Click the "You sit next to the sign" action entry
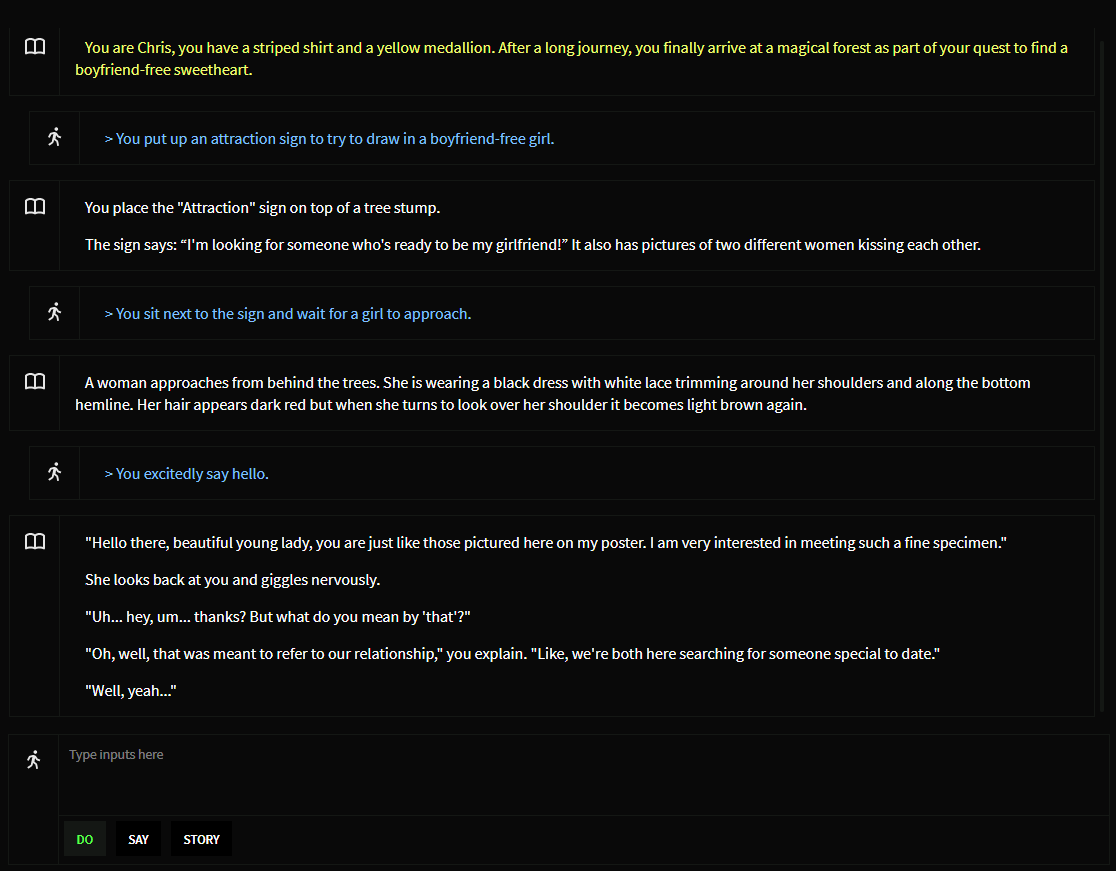The image size is (1116, 871). (287, 314)
